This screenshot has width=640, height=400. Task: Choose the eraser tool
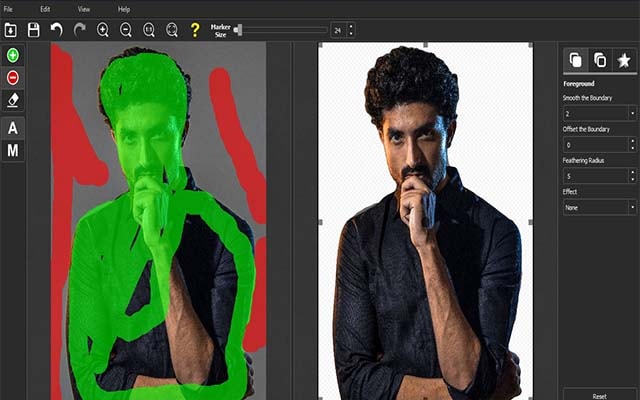pos(13,100)
